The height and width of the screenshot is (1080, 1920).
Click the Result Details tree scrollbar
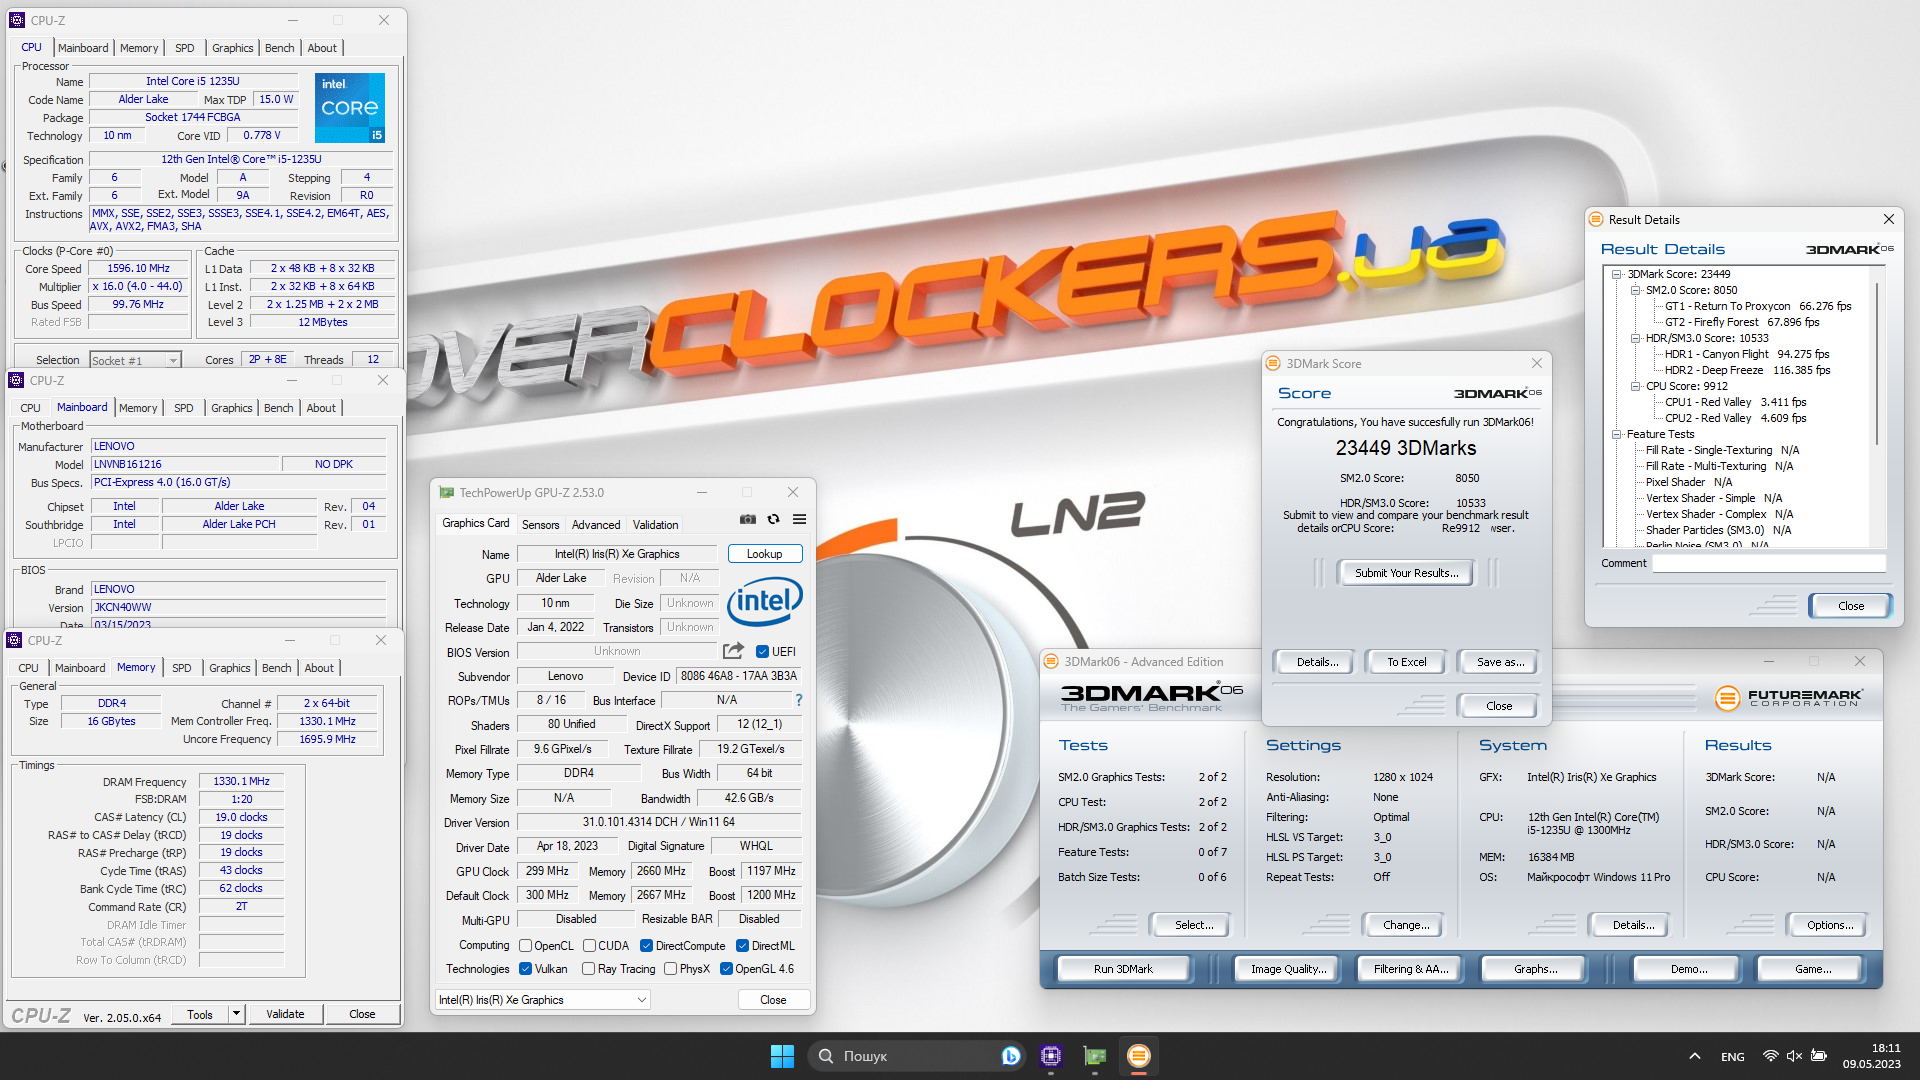click(x=1878, y=365)
